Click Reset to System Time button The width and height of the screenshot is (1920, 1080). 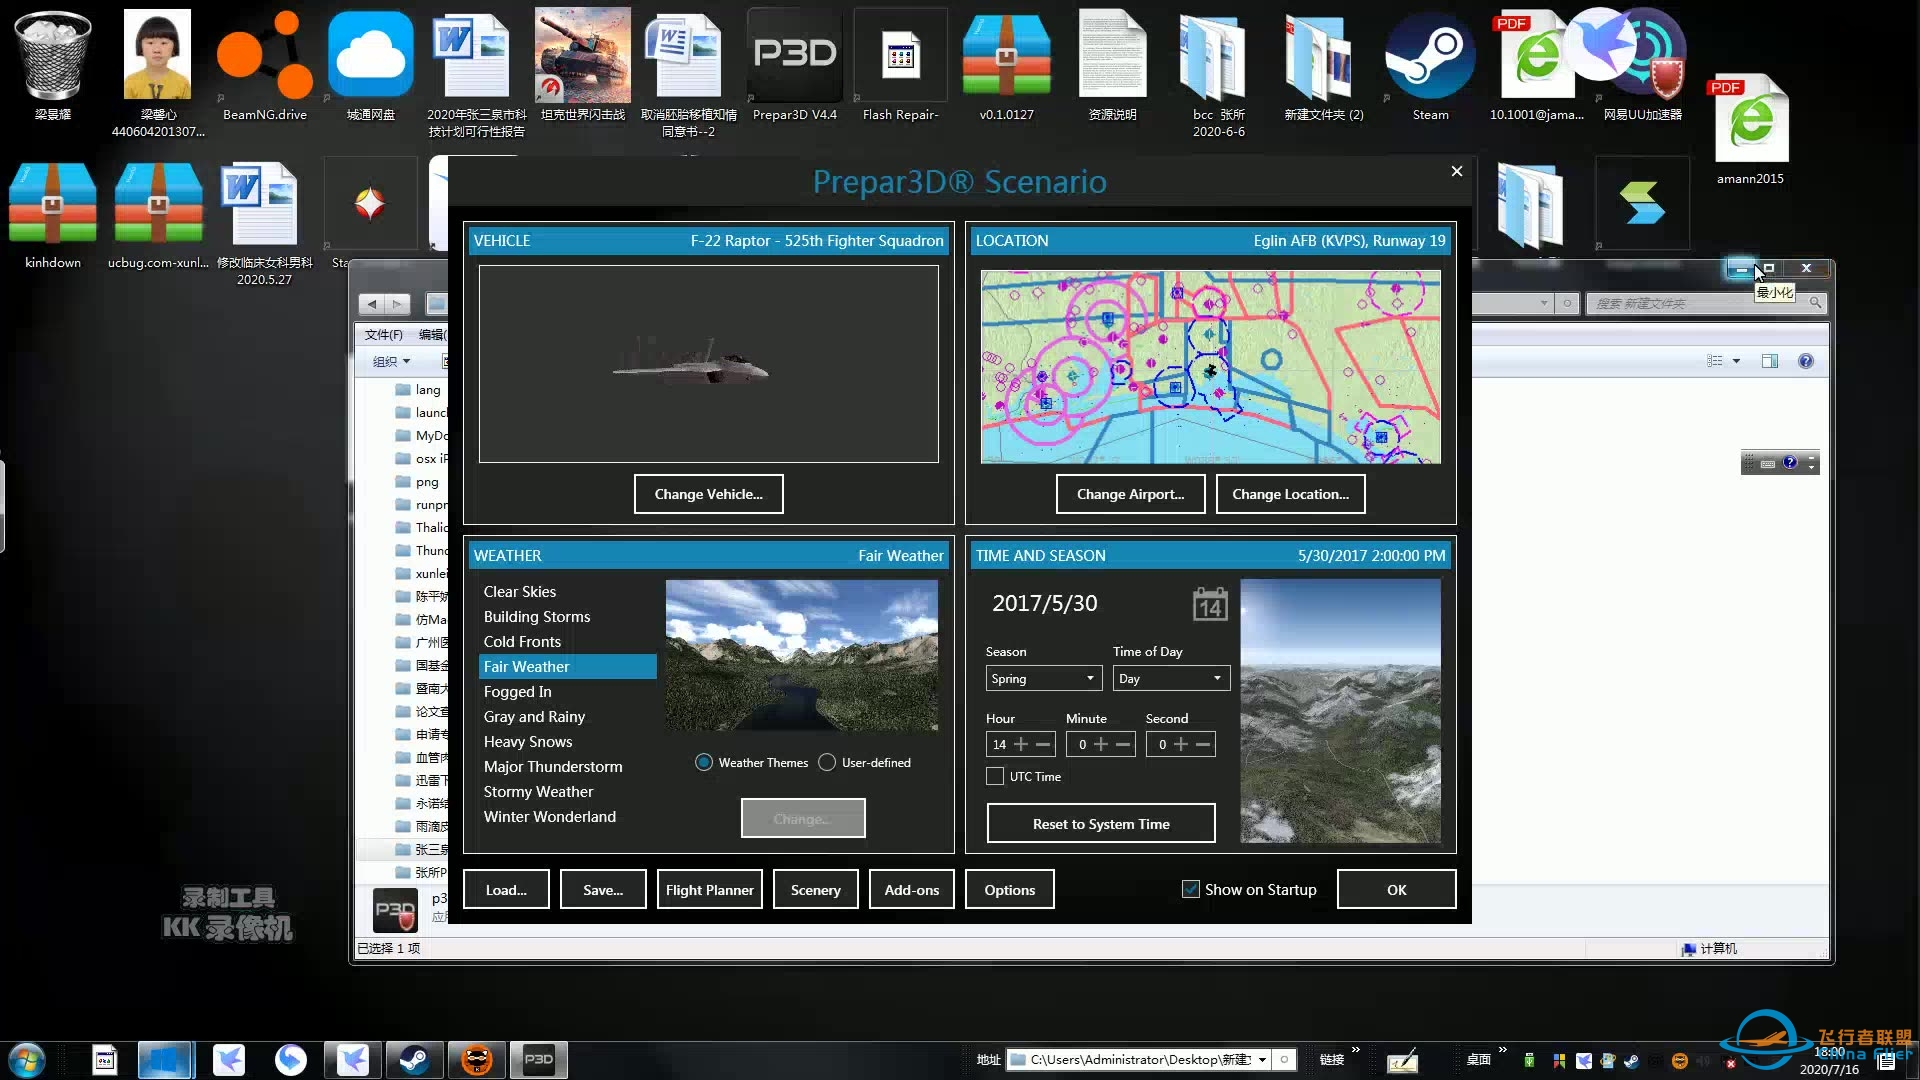[1101, 824]
